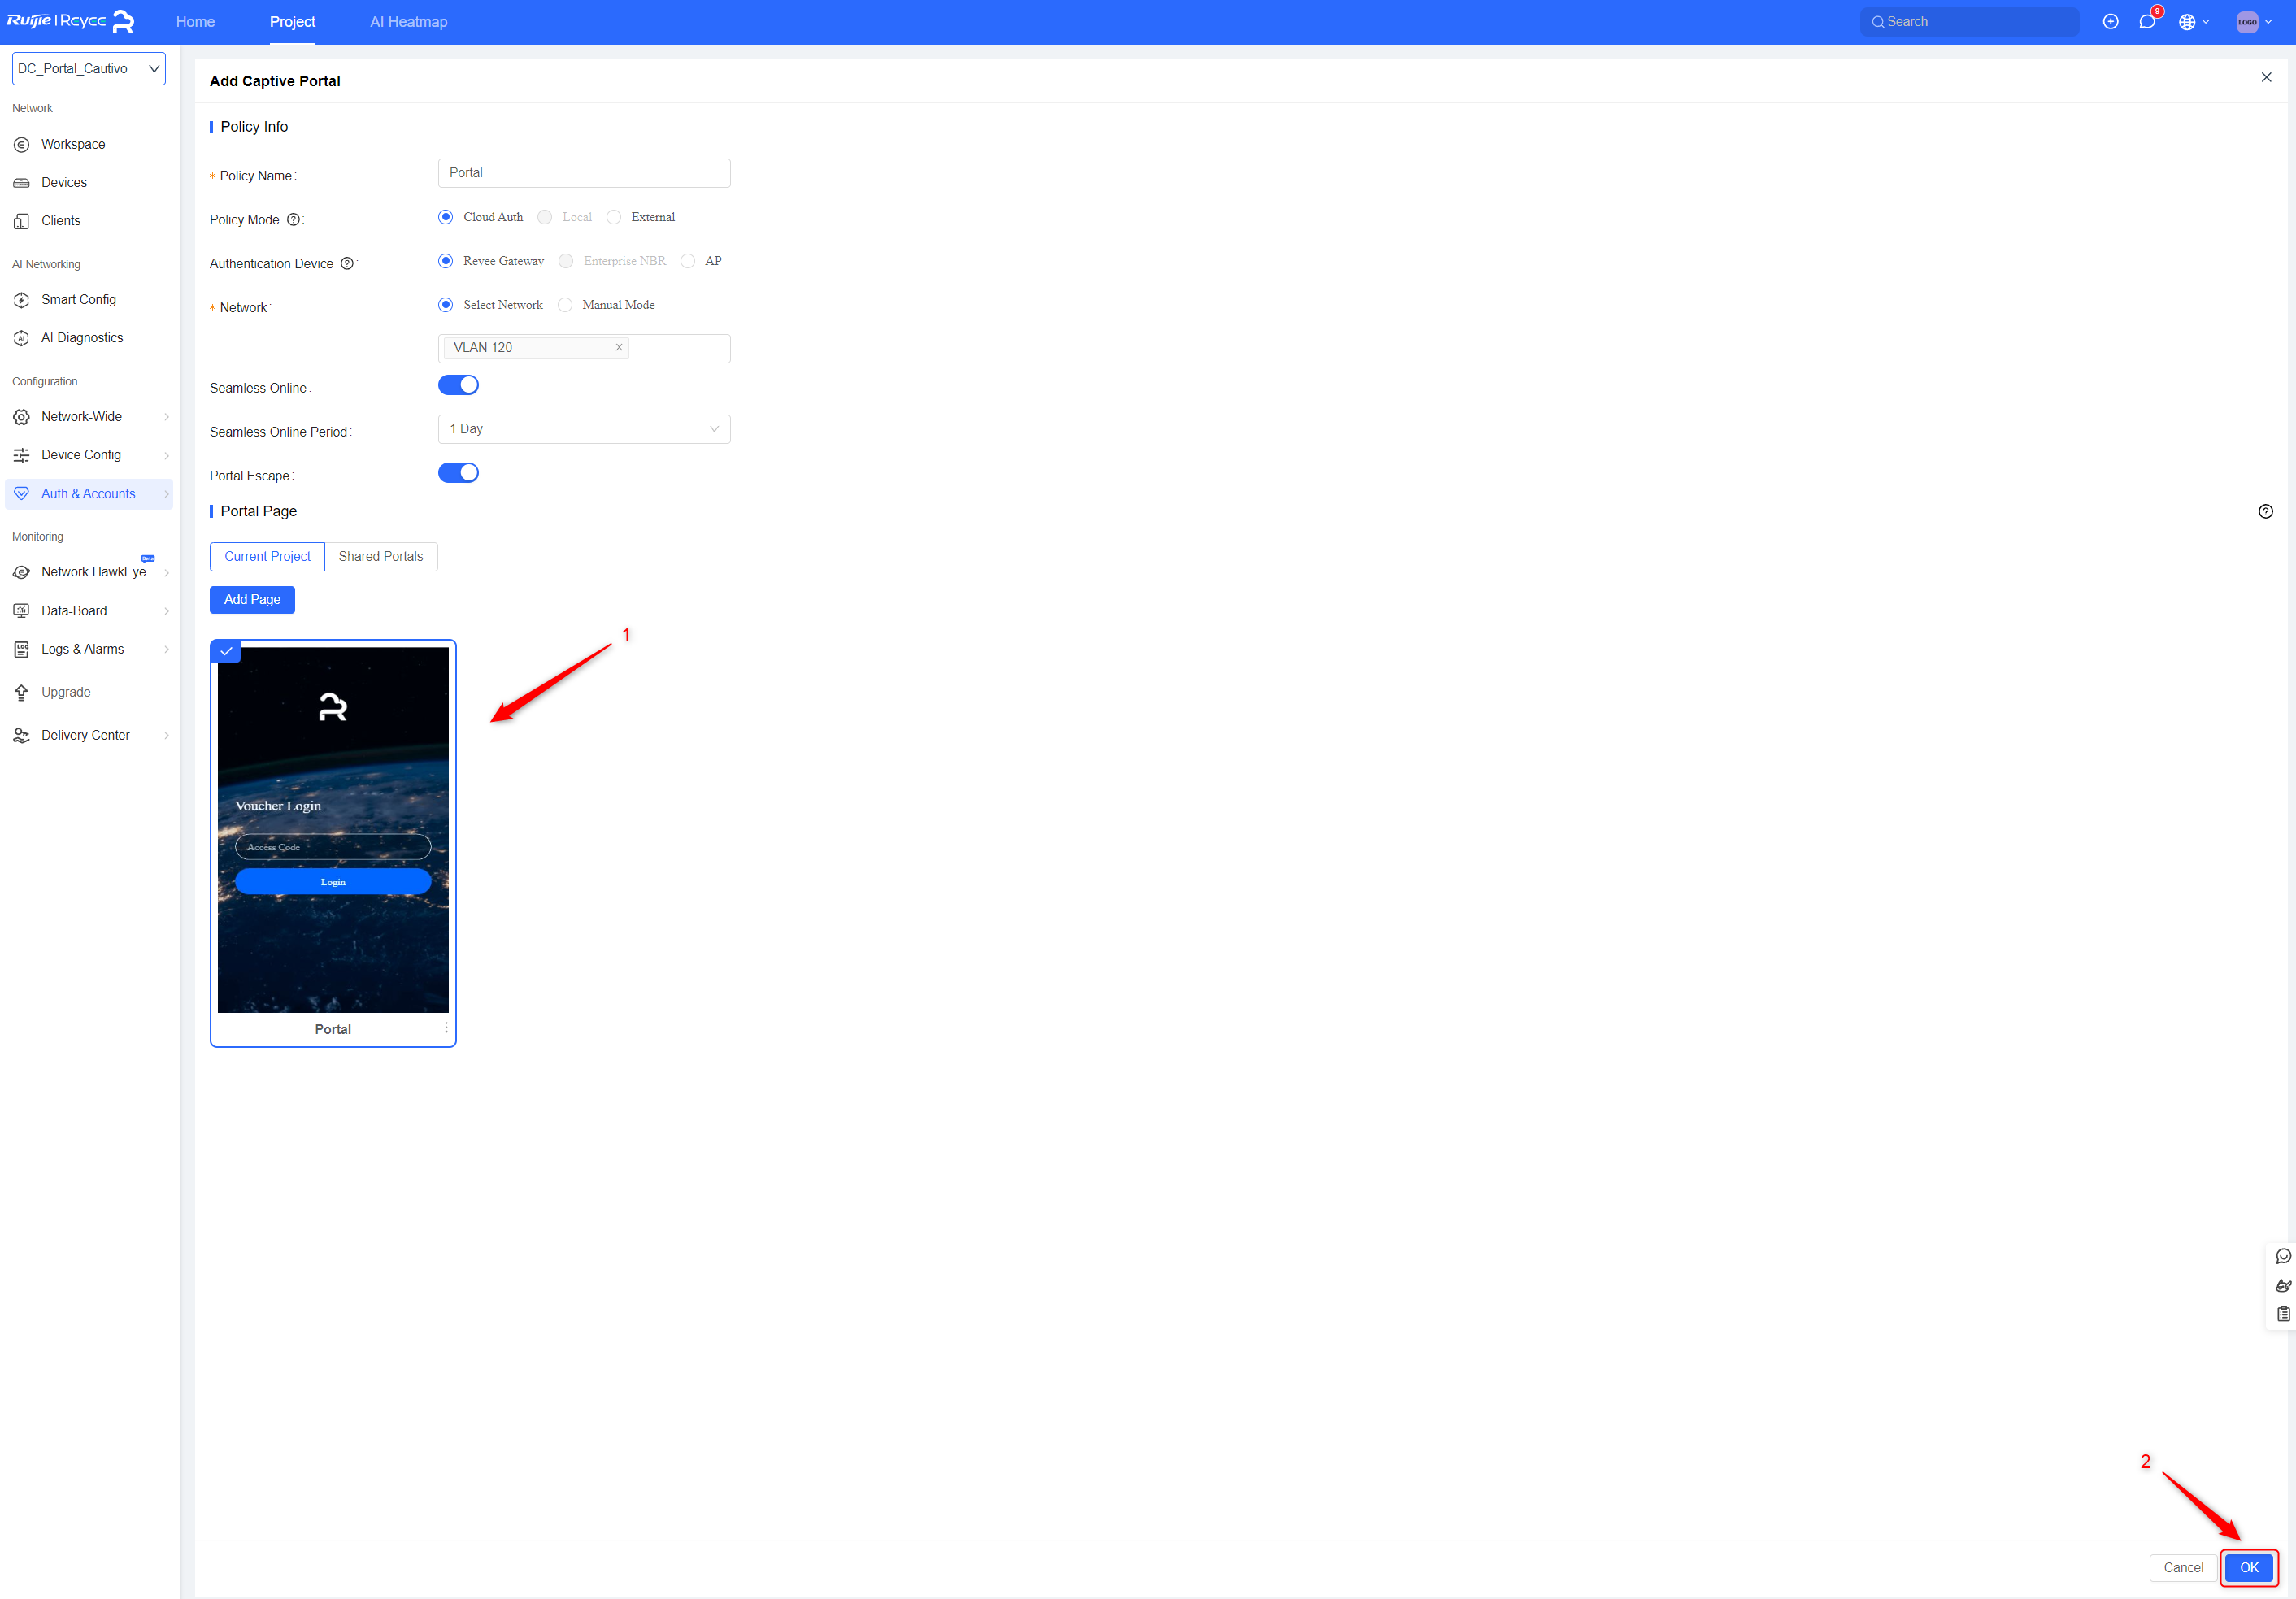The height and width of the screenshot is (1599, 2296).
Task: Click the Cancel button
Action: pos(2182,1567)
